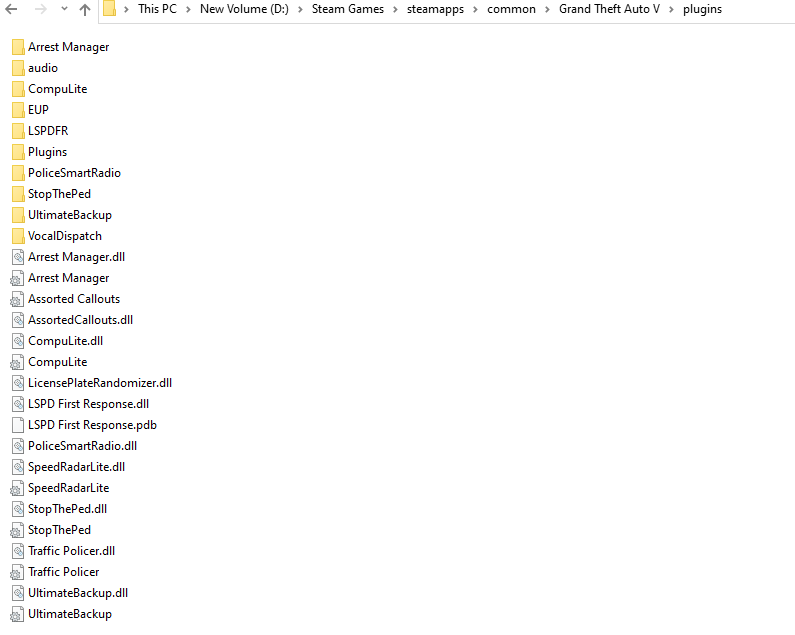
Task: Select the StopThePed folder icon
Action: [x=18, y=194]
